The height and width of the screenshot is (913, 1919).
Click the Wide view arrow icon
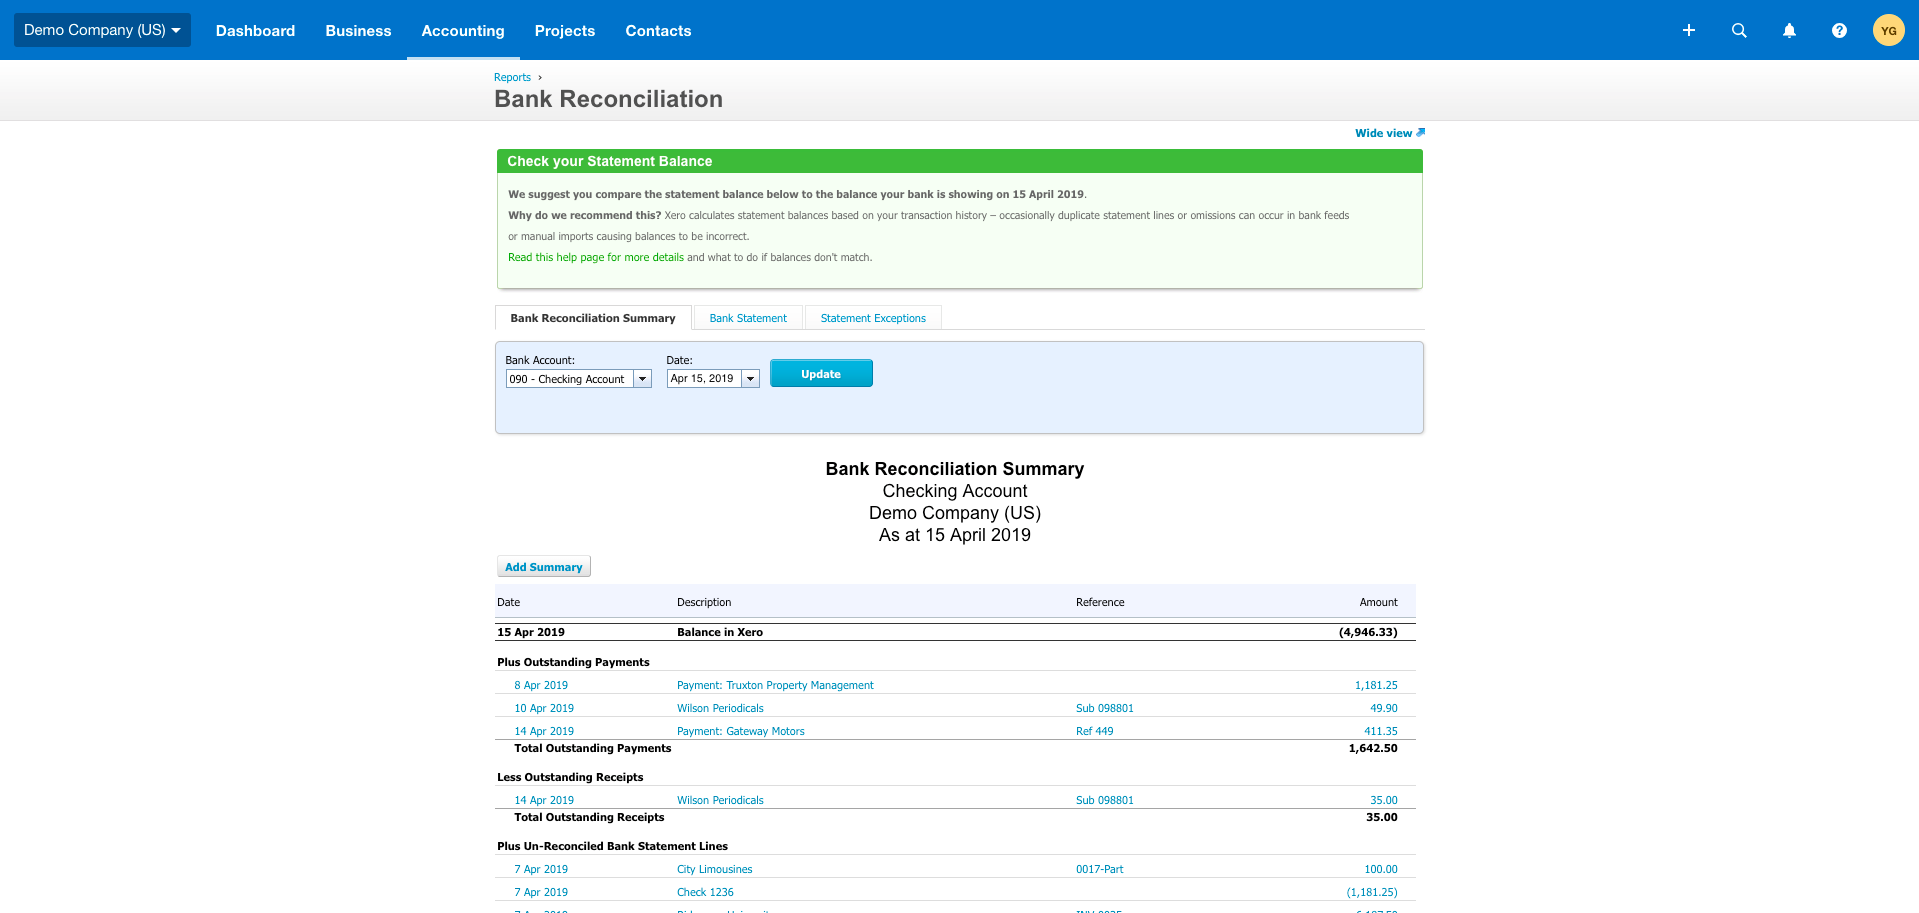1421,132
